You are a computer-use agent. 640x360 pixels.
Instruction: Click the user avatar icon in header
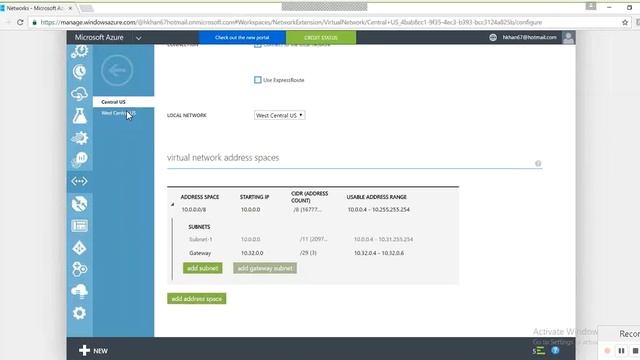click(568, 38)
